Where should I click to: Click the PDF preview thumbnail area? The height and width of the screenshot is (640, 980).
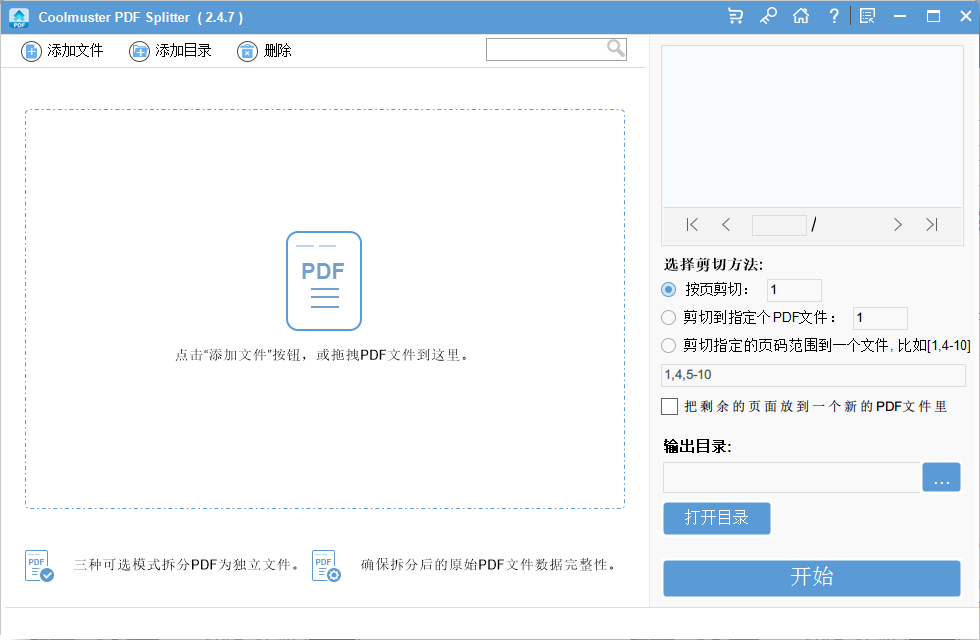[812, 126]
